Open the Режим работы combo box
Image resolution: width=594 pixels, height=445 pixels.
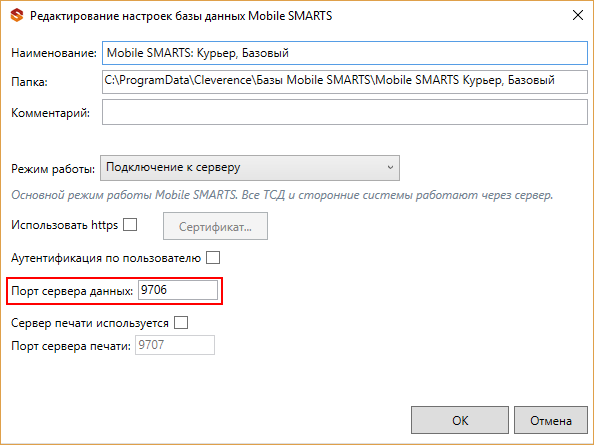point(250,168)
